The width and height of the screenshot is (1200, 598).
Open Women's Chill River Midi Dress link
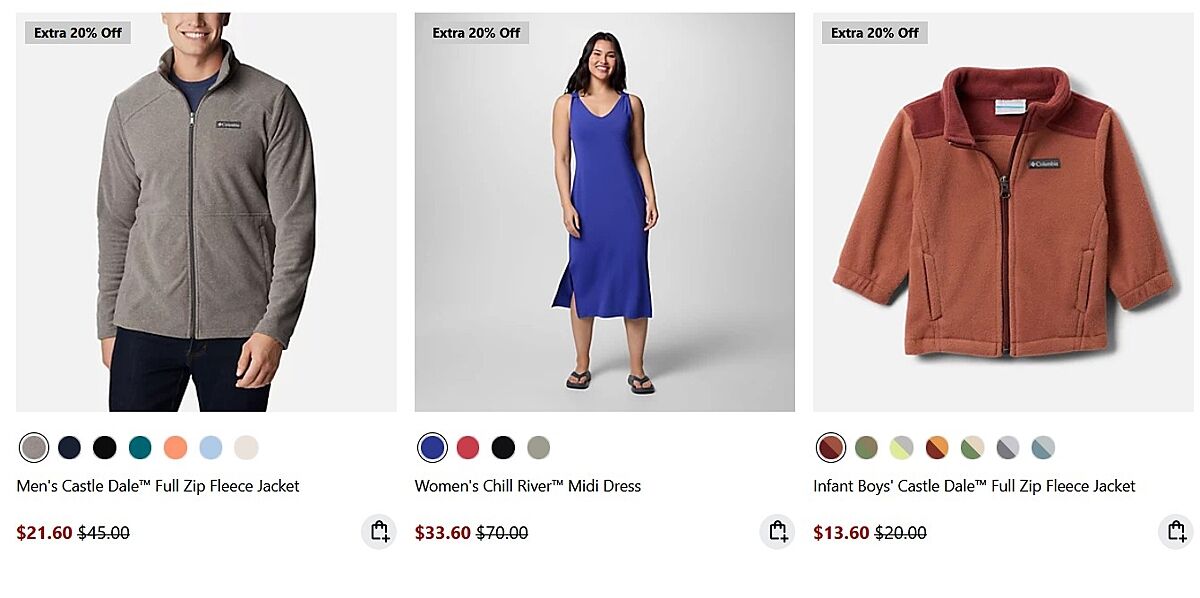click(528, 486)
